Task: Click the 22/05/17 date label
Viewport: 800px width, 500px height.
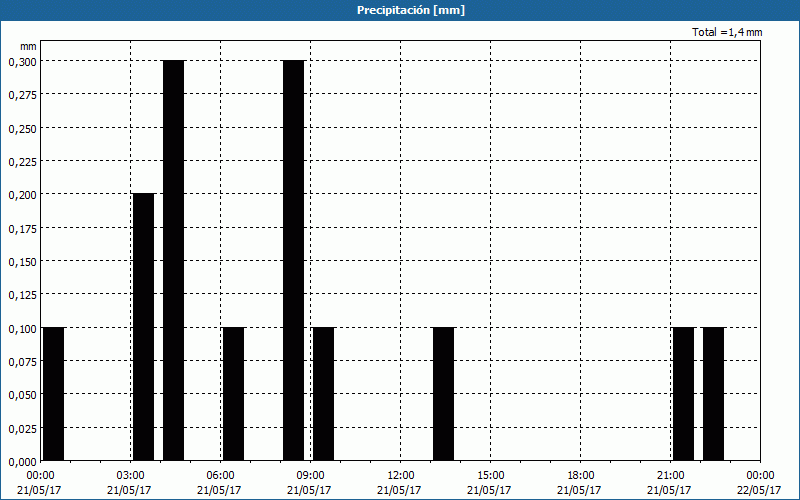Action: [759, 490]
